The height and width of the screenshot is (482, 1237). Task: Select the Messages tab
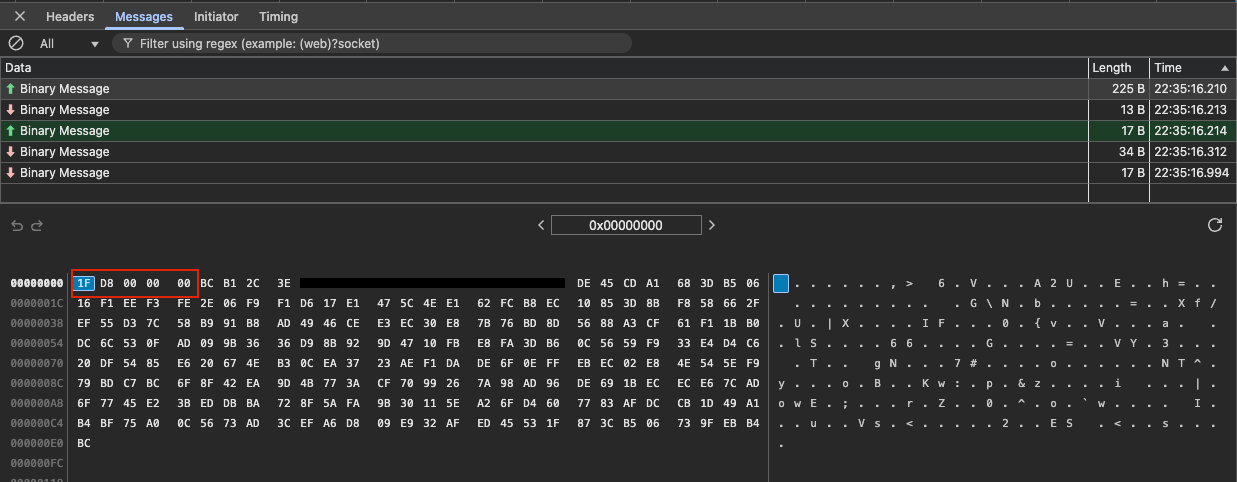(144, 17)
